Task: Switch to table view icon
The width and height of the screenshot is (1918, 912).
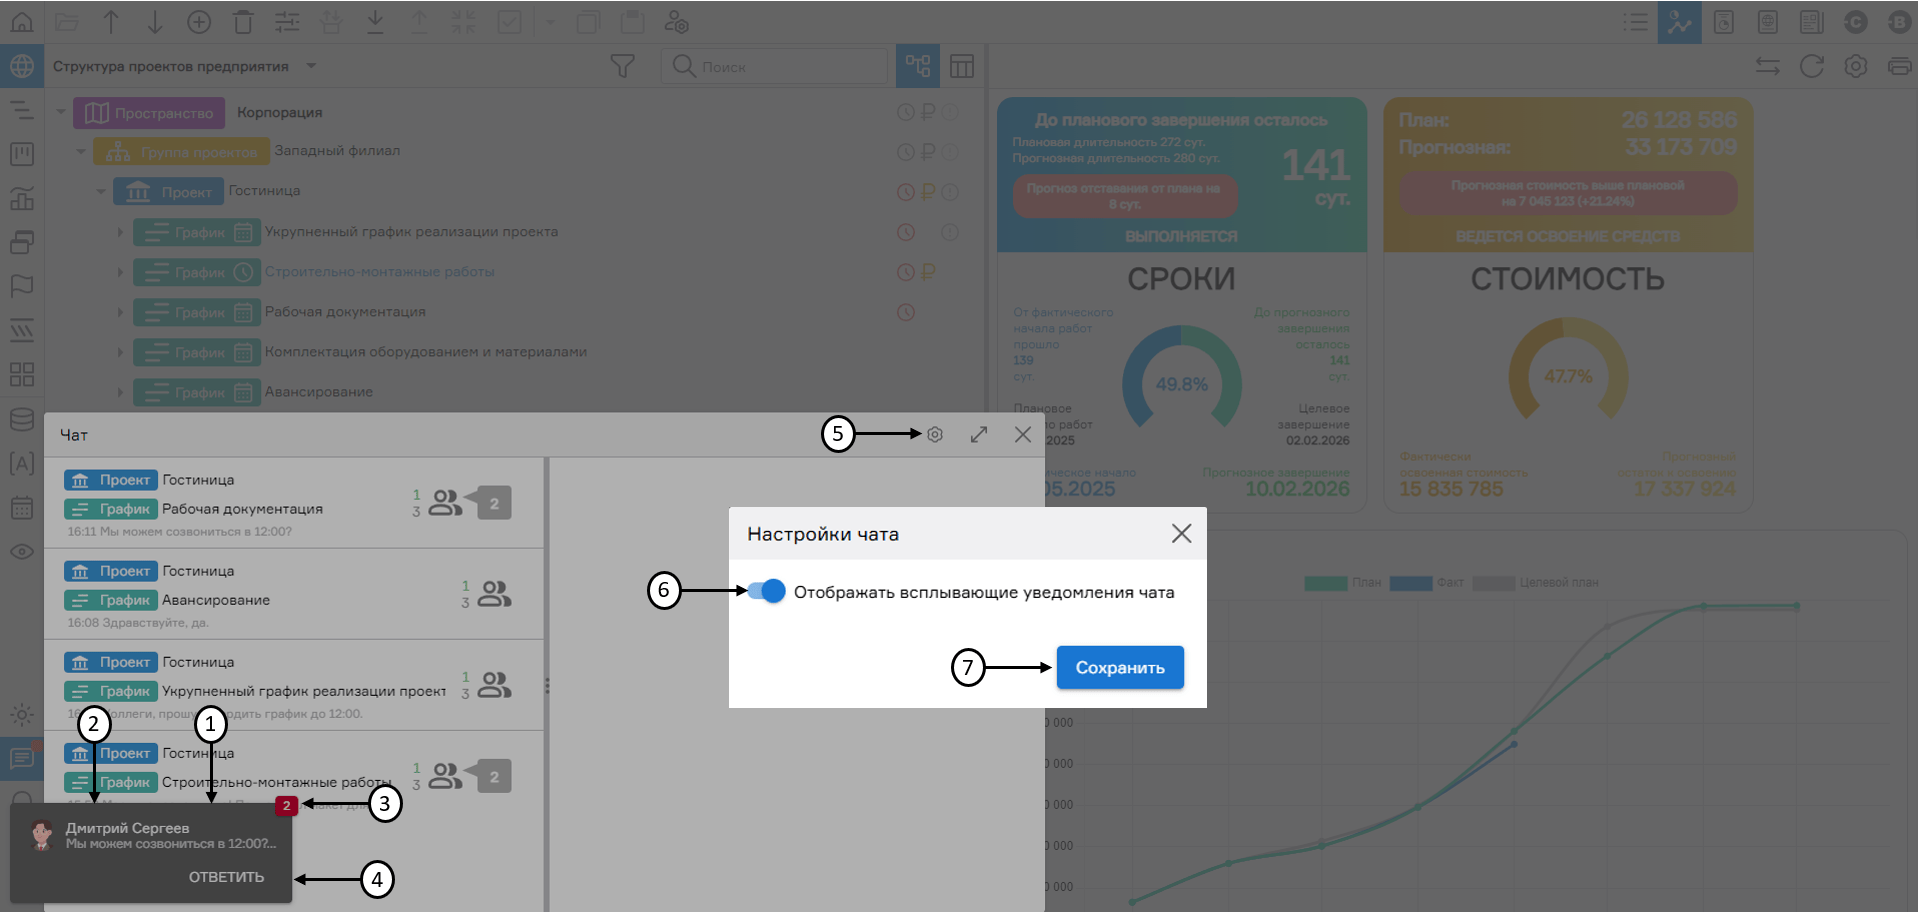Action: [x=962, y=66]
